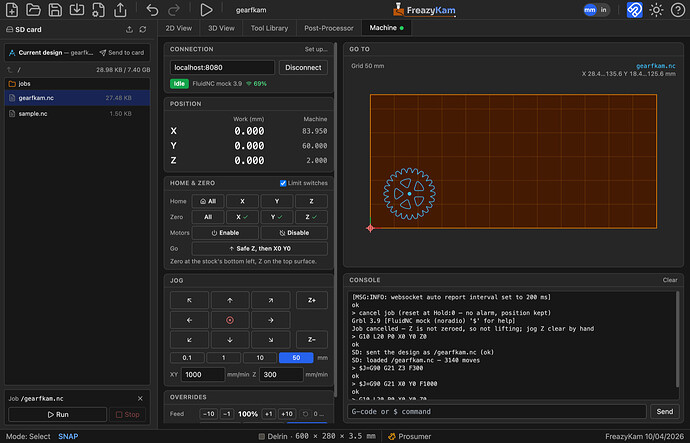Switch to the 2D View tab
This screenshot has height=443, width=690.
pyautogui.click(x=179, y=28)
